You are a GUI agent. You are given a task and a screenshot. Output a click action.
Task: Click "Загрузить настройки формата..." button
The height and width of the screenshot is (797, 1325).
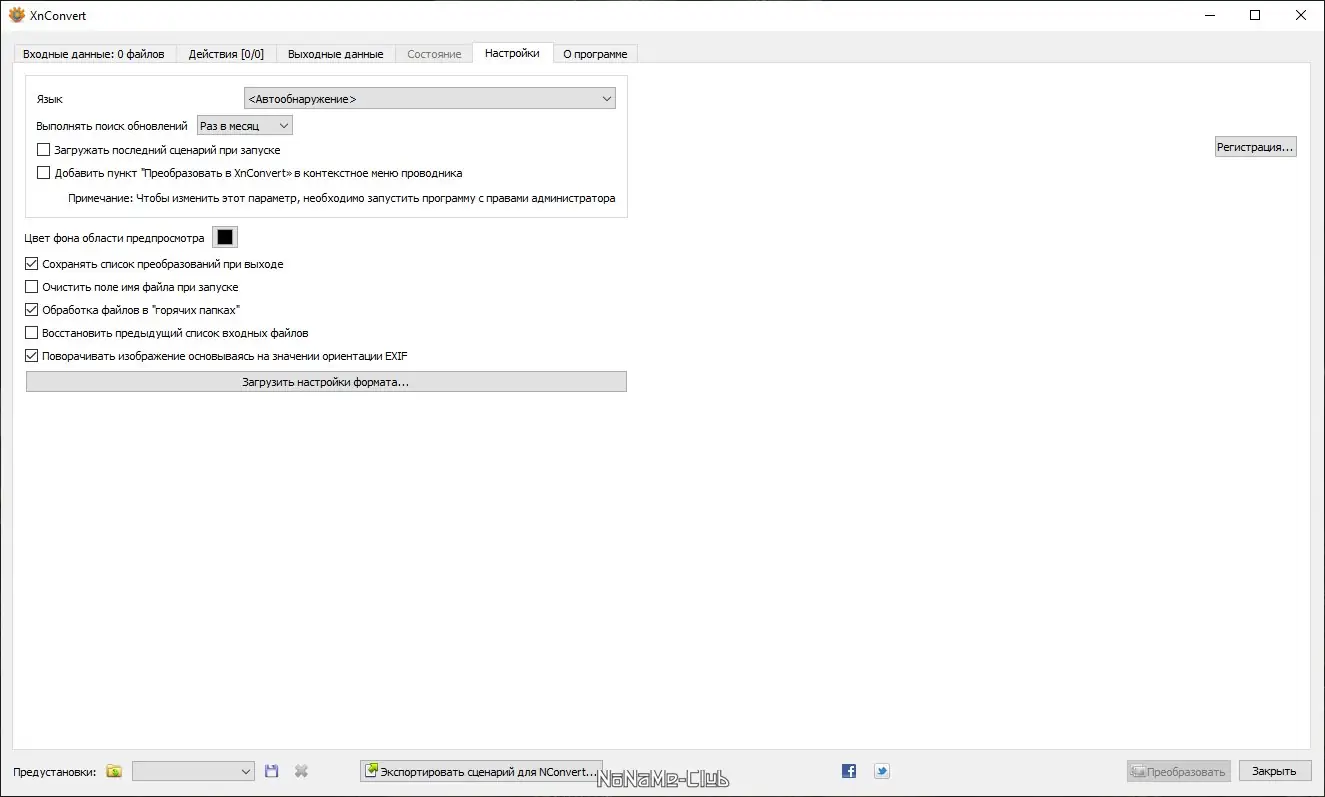point(326,382)
